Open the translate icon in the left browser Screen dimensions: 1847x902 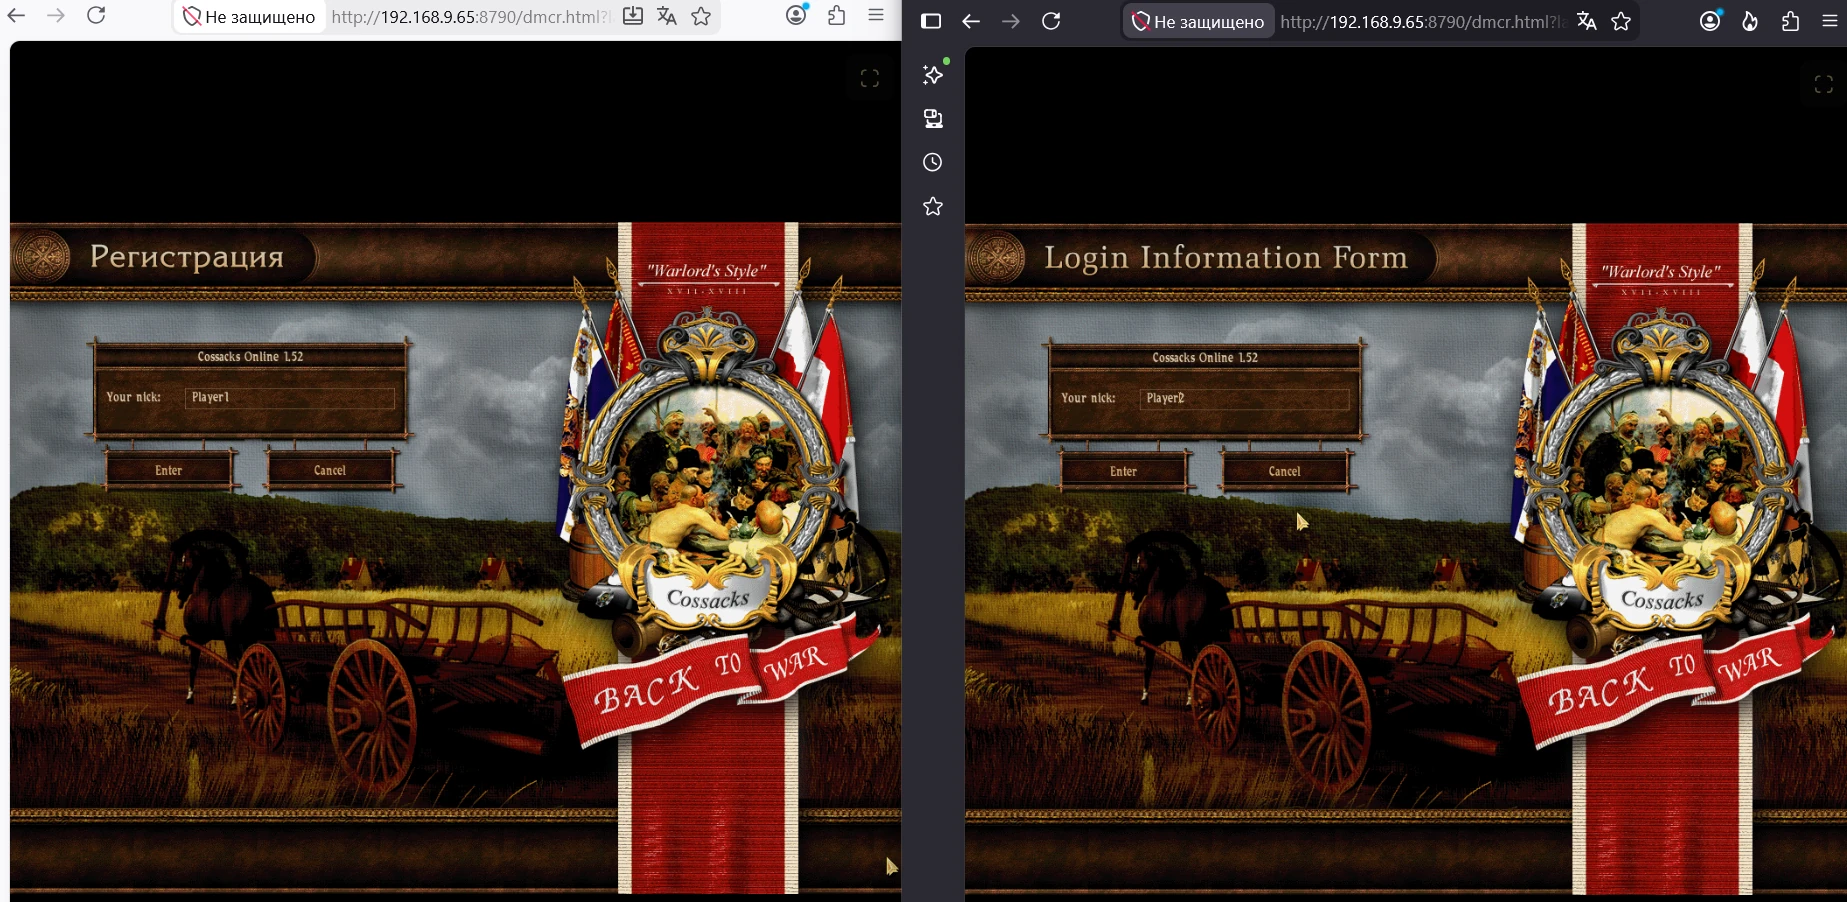tap(667, 16)
